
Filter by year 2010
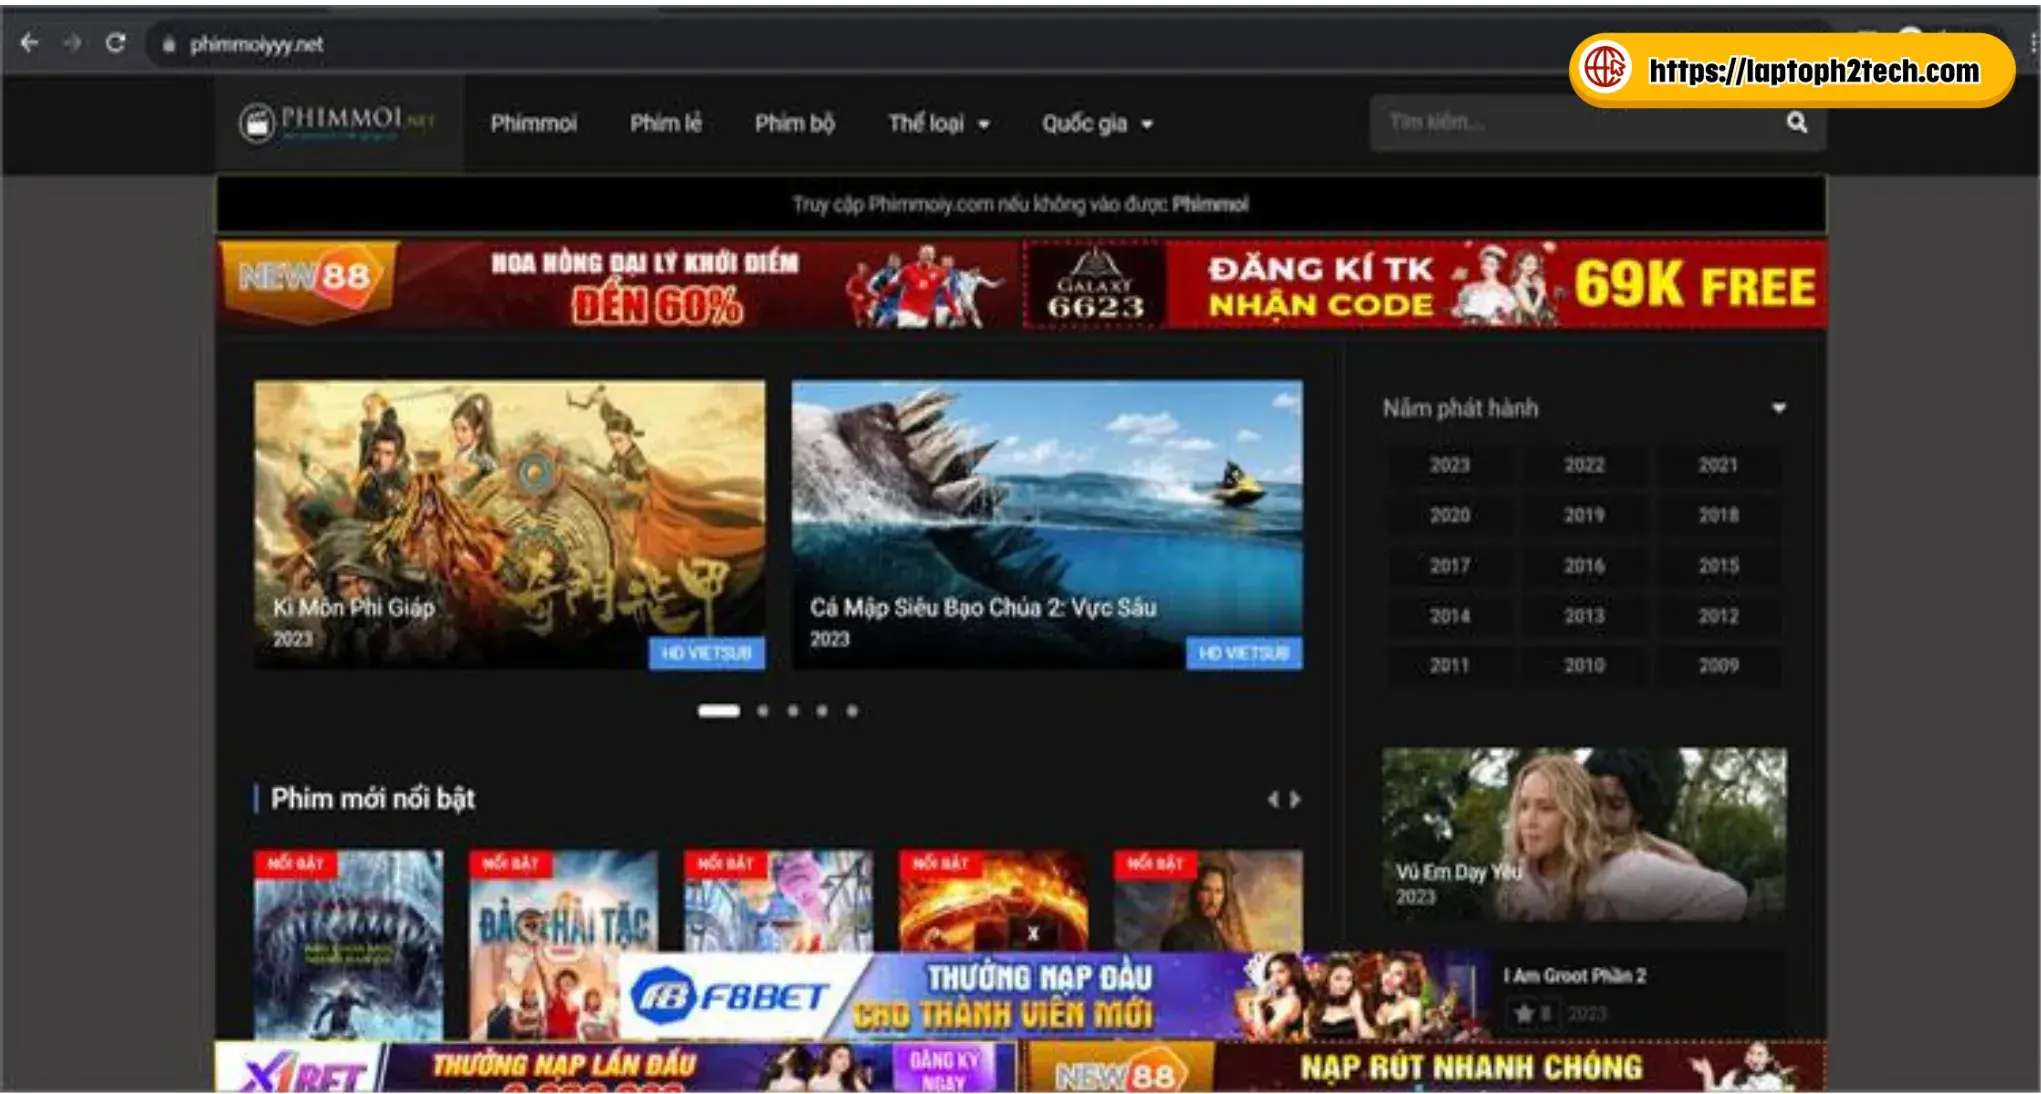pos(1584,665)
